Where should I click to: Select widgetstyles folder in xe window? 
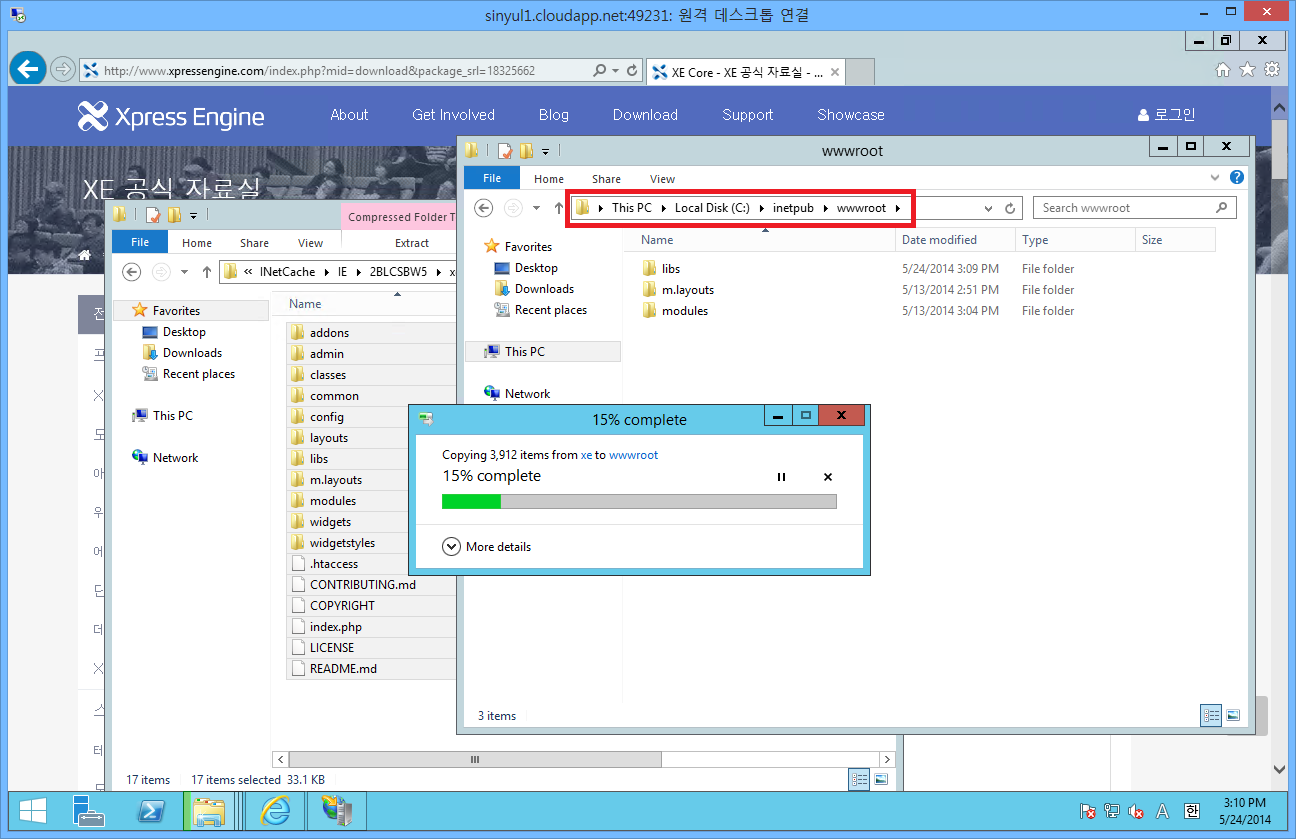pos(342,543)
